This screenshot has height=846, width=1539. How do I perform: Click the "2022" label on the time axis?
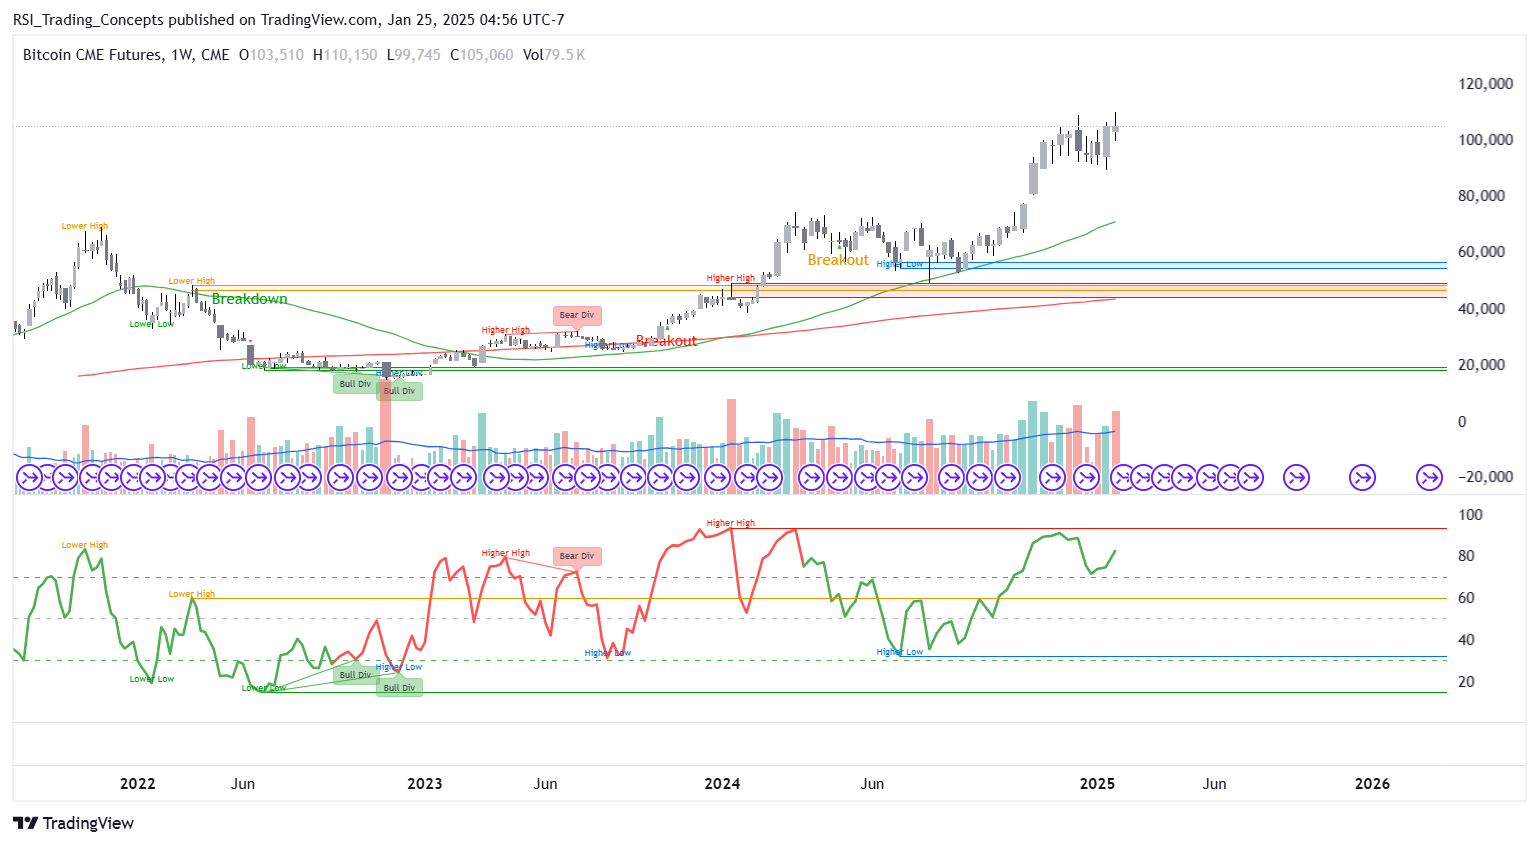[138, 784]
